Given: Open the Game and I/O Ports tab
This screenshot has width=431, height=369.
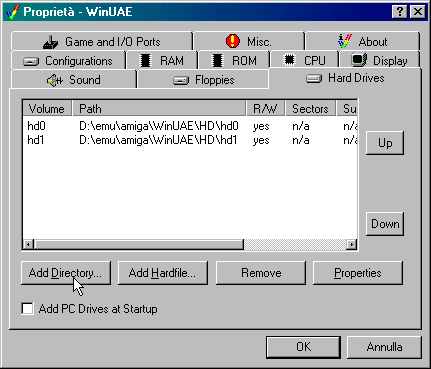Looking at the screenshot, I should point(102,42).
